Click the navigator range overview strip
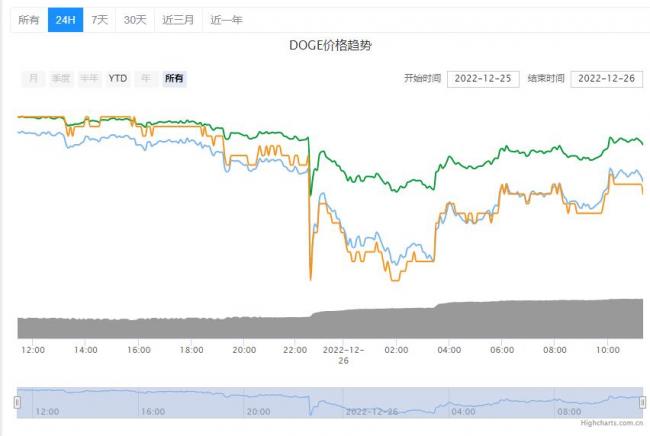 [x=330, y=402]
